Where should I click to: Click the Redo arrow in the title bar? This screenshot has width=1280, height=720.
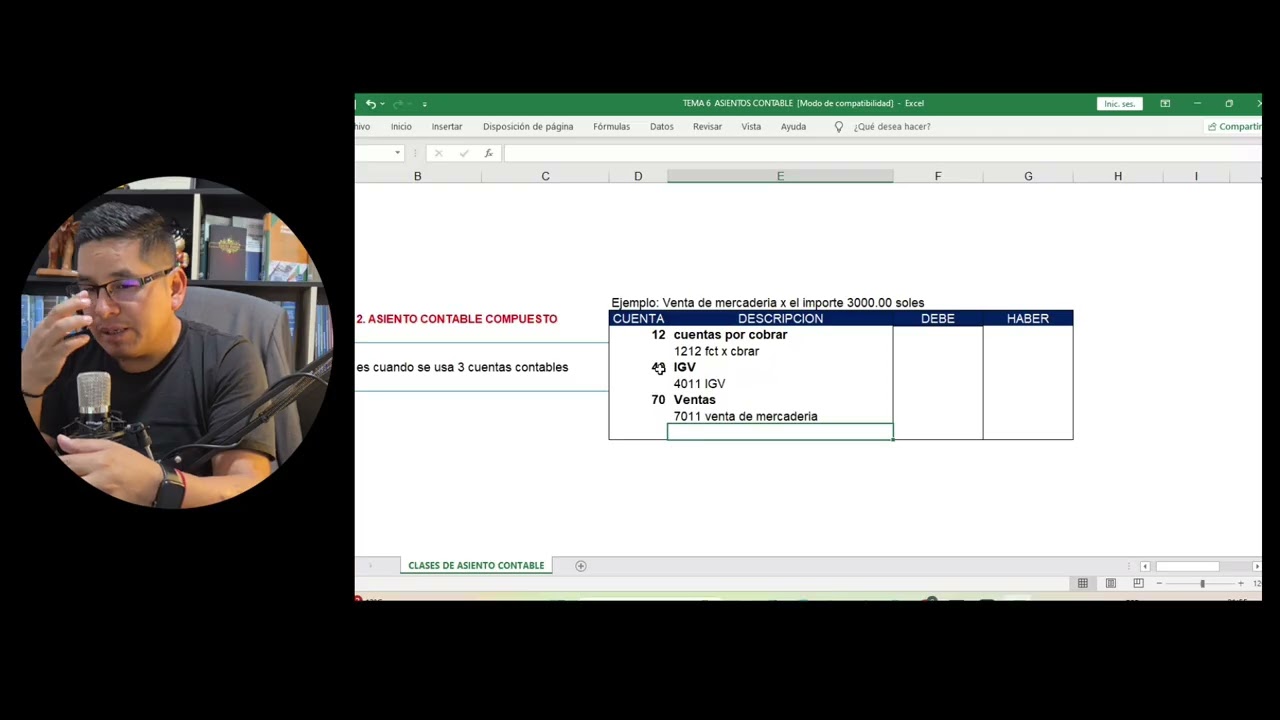pos(397,104)
